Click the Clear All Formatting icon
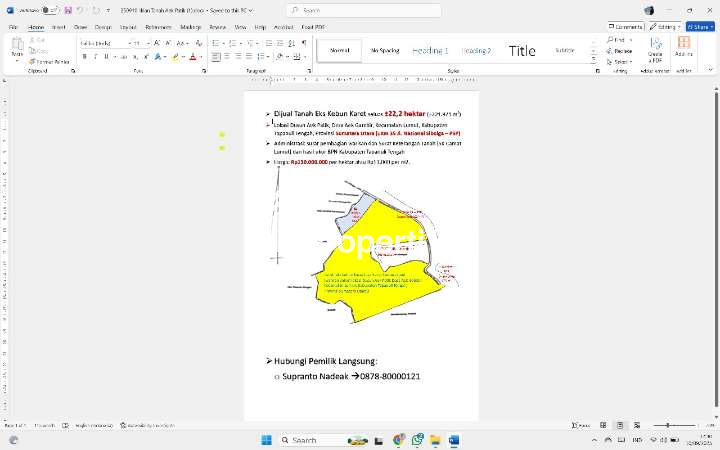The width and height of the screenshot is (720, 450). pos(199,43)
